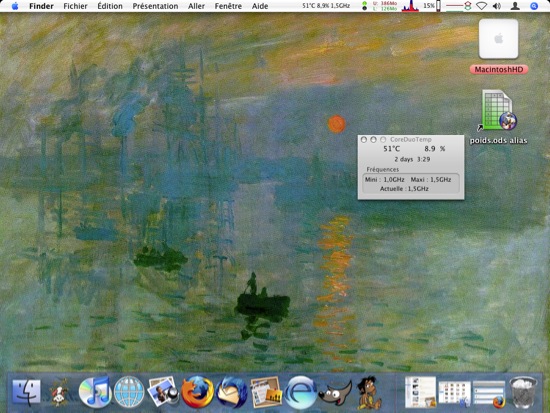The height and width of the screenshot is (413, 550).
Task: Launch Internet Explorer from the Dock
Action: click(300, 392)
